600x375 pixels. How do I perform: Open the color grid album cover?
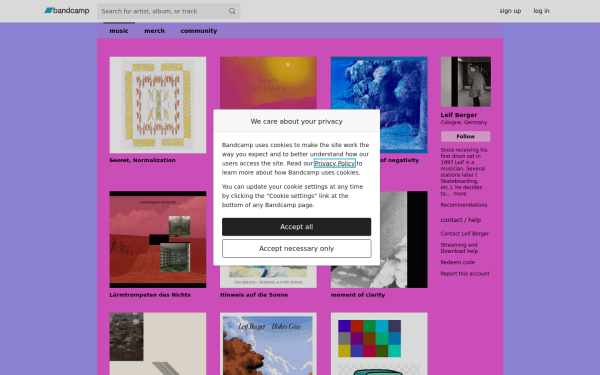click(x=379, y=344)
